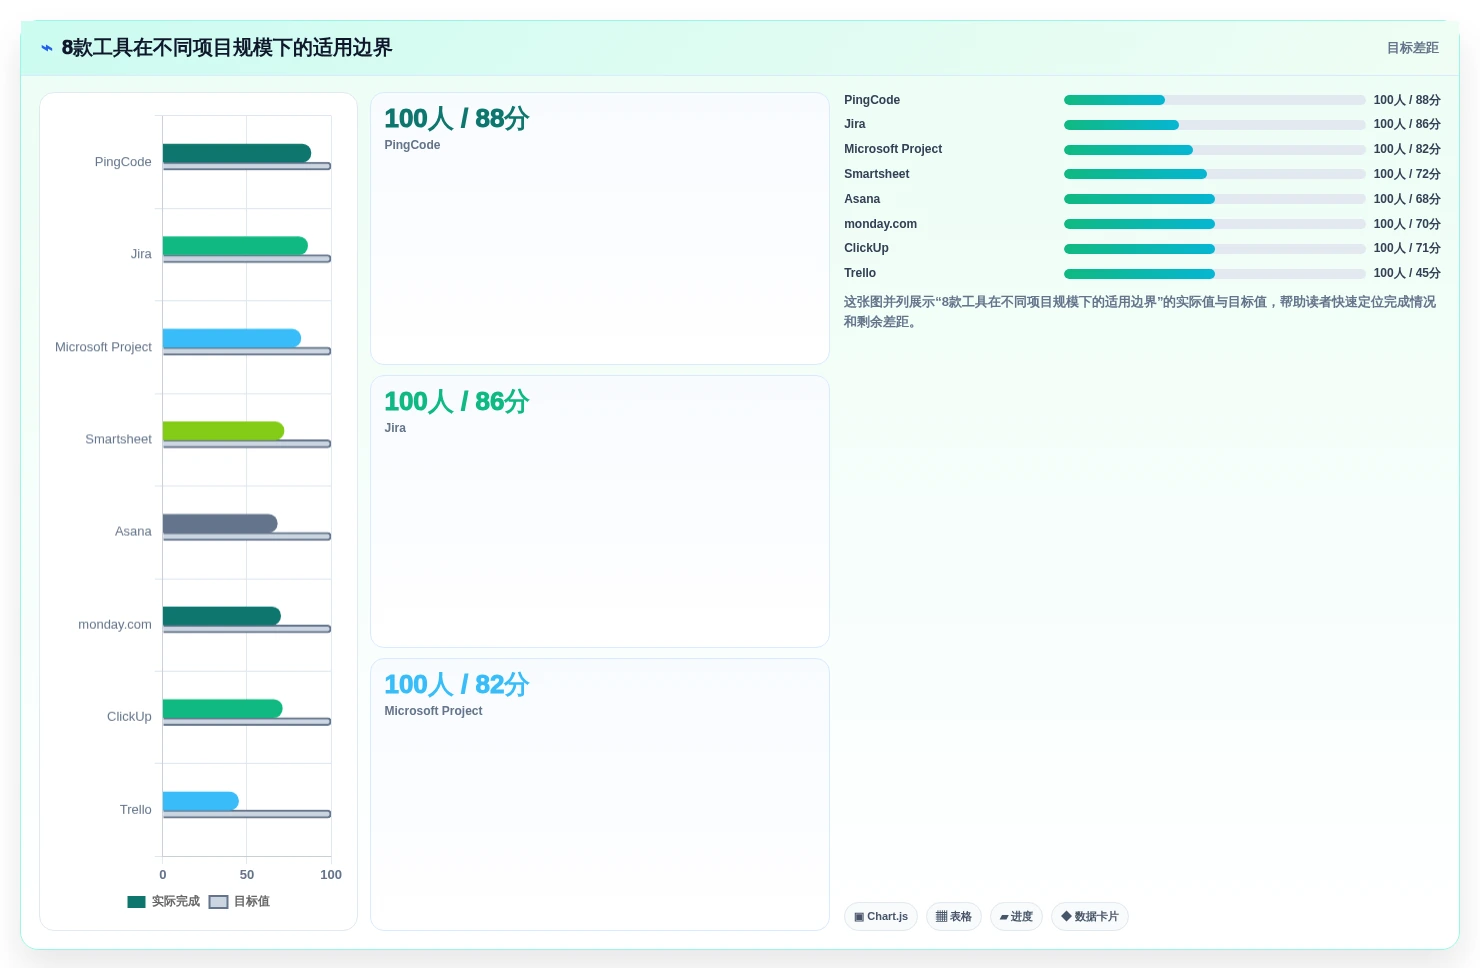1480x968 pixels.
Task: Click the PingCode progress bar in the list
Action: (x=1215, y=100)
